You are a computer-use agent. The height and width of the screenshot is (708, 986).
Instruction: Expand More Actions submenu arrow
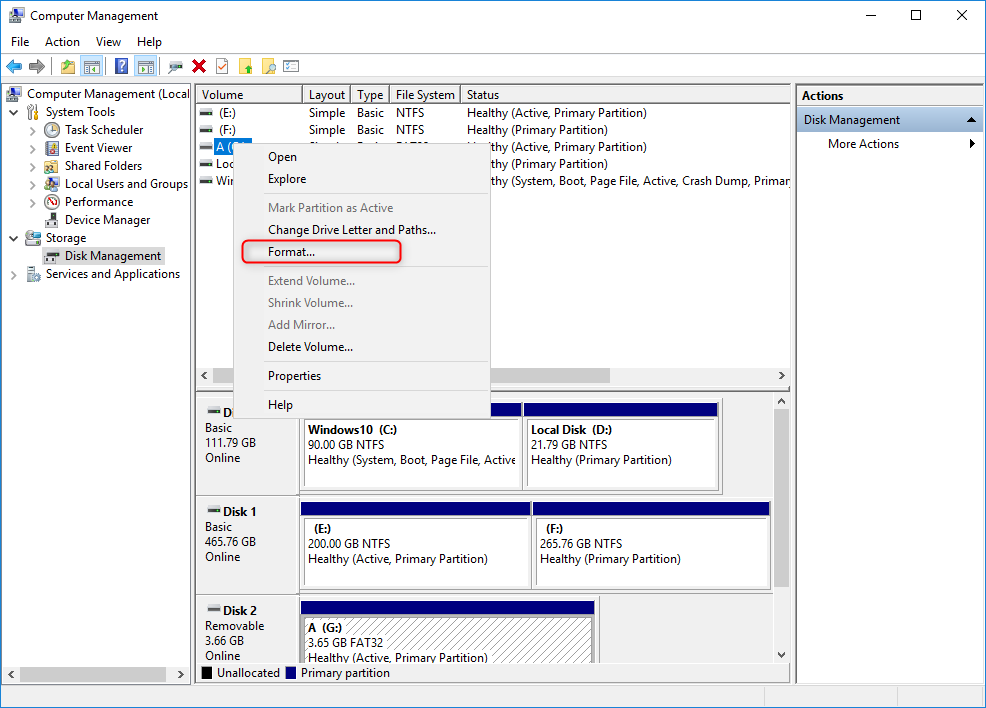pyautogui.click(x=971, y=144)
